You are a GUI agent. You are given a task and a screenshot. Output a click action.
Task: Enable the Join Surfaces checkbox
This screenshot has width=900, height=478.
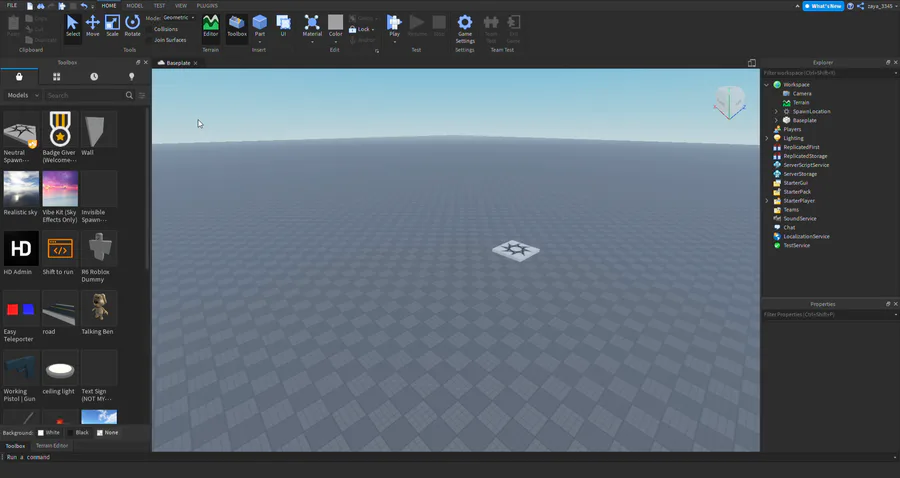[149, 40]
